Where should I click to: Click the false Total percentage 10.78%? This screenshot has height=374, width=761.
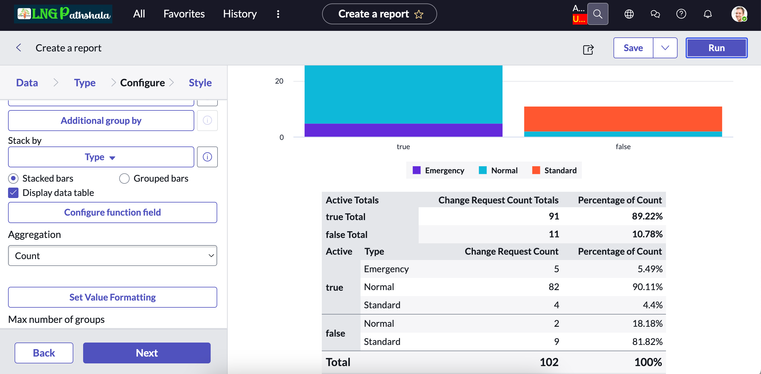[646, 235]
